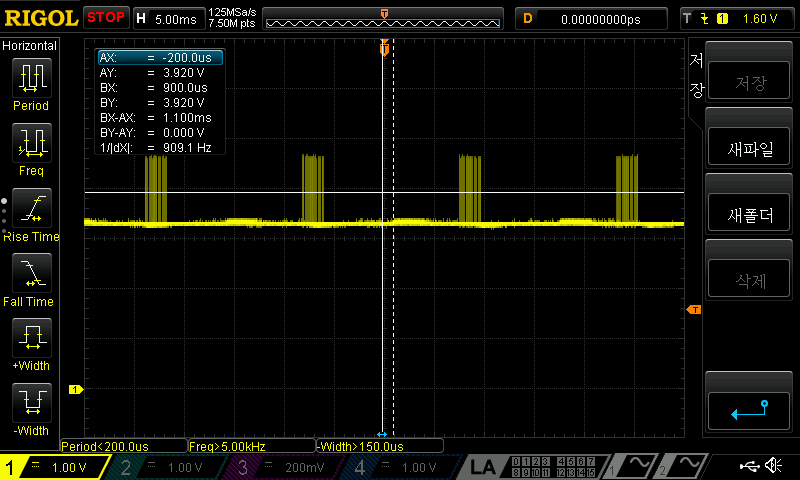This screenshot has width=800, height=480.
Task: Click source 1 waveform generator icon
Action: 633,466
